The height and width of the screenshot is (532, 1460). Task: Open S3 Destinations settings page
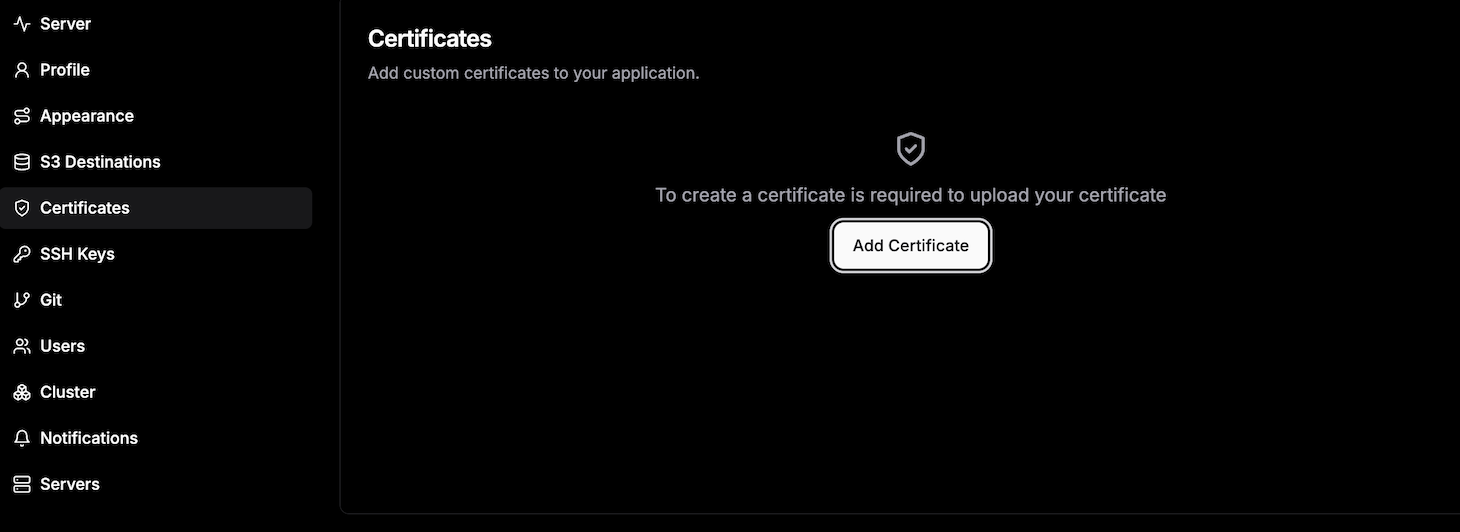click(x=100, y=162)
